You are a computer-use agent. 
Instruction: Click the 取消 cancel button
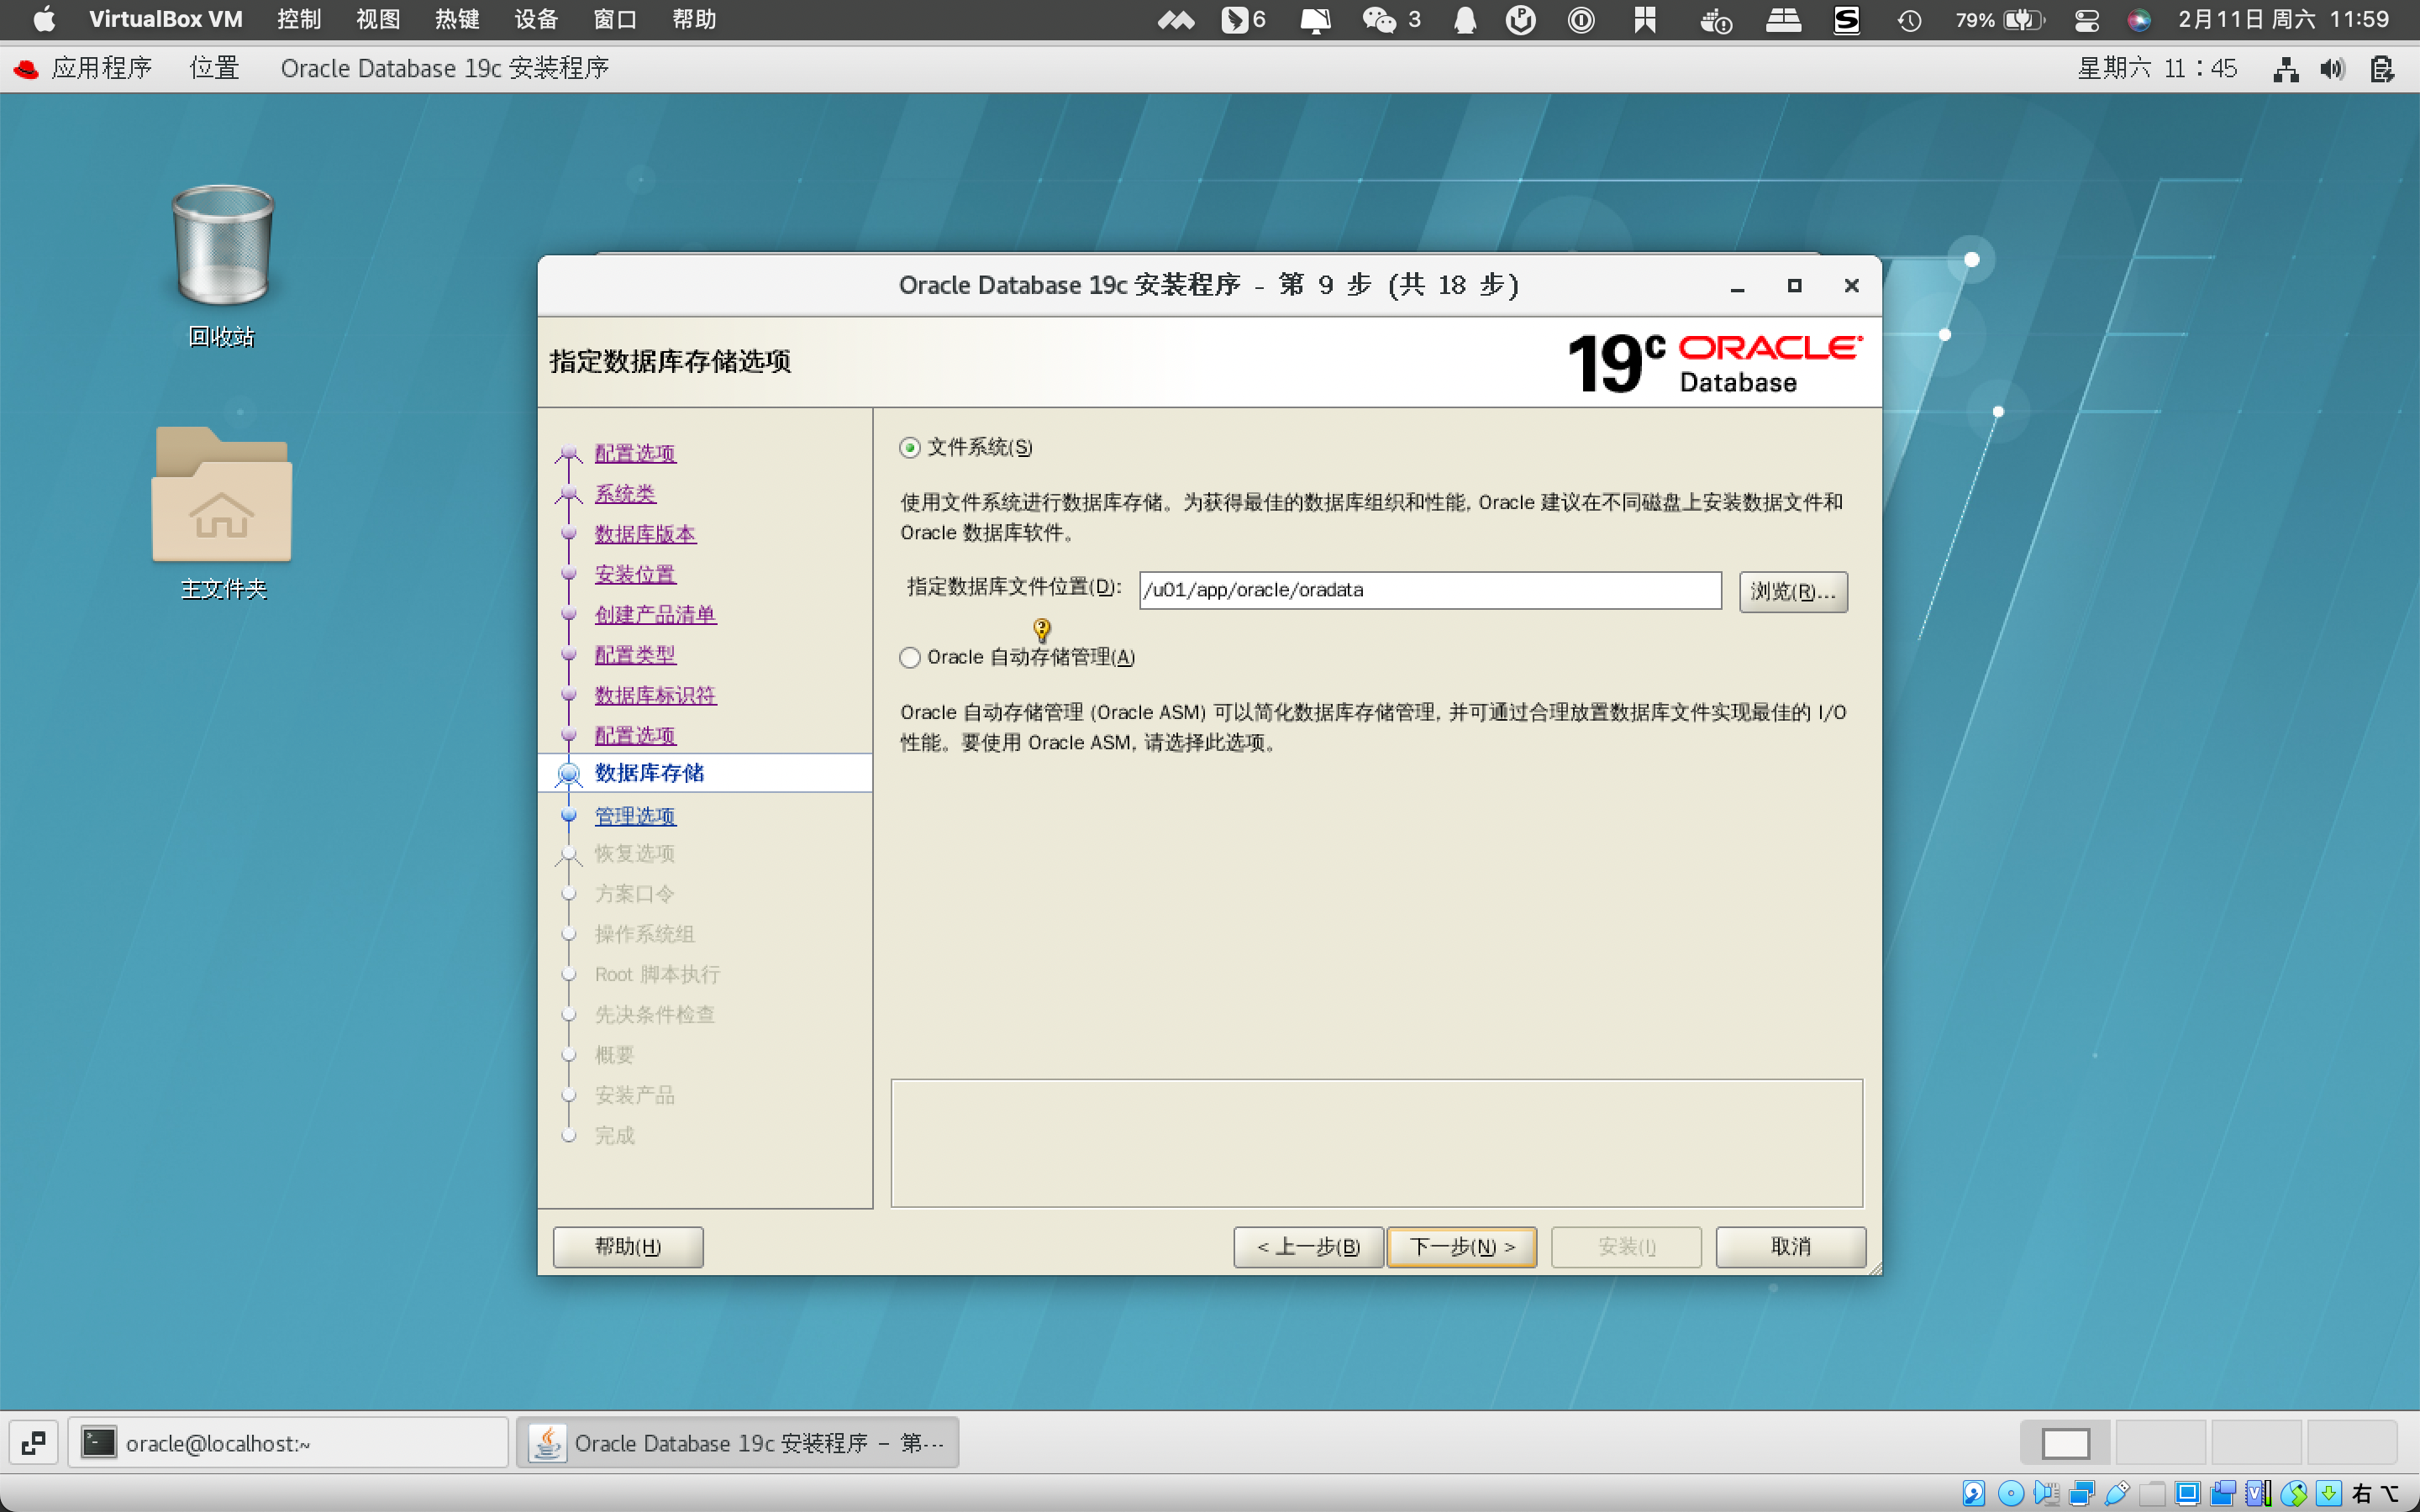tap(1790, 1246)
